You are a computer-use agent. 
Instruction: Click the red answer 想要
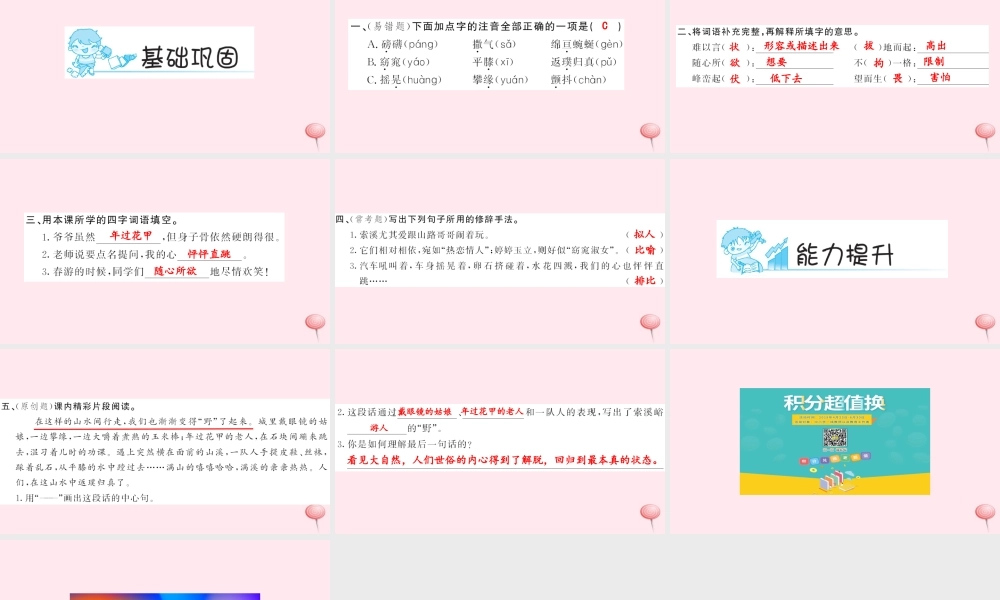(x=776, y=62)
